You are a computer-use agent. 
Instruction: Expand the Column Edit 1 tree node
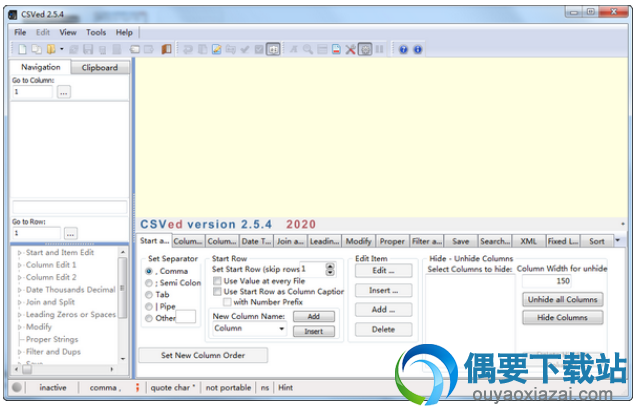tap(19, 265)
